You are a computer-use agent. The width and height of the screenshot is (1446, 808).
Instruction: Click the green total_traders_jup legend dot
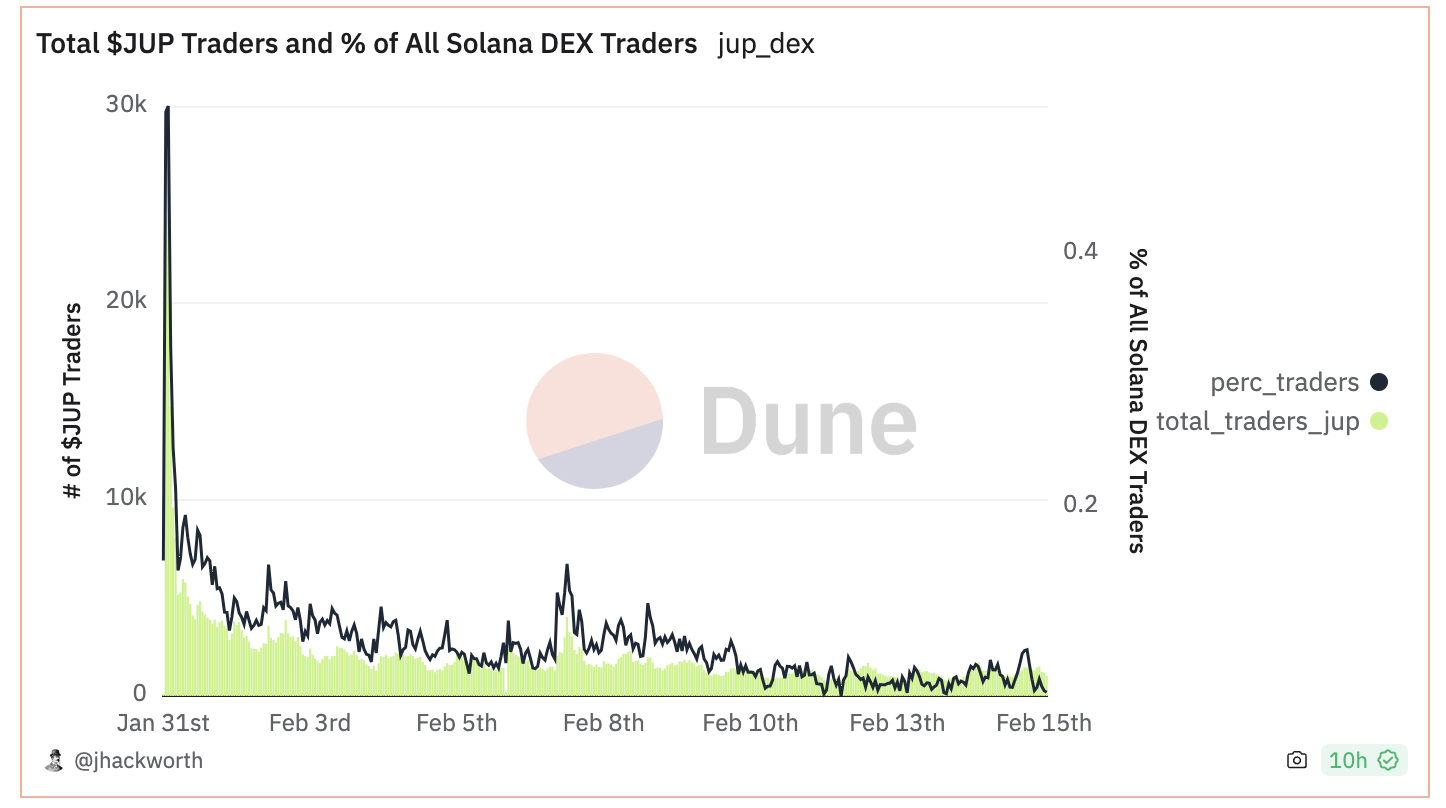pos(1379,421)
